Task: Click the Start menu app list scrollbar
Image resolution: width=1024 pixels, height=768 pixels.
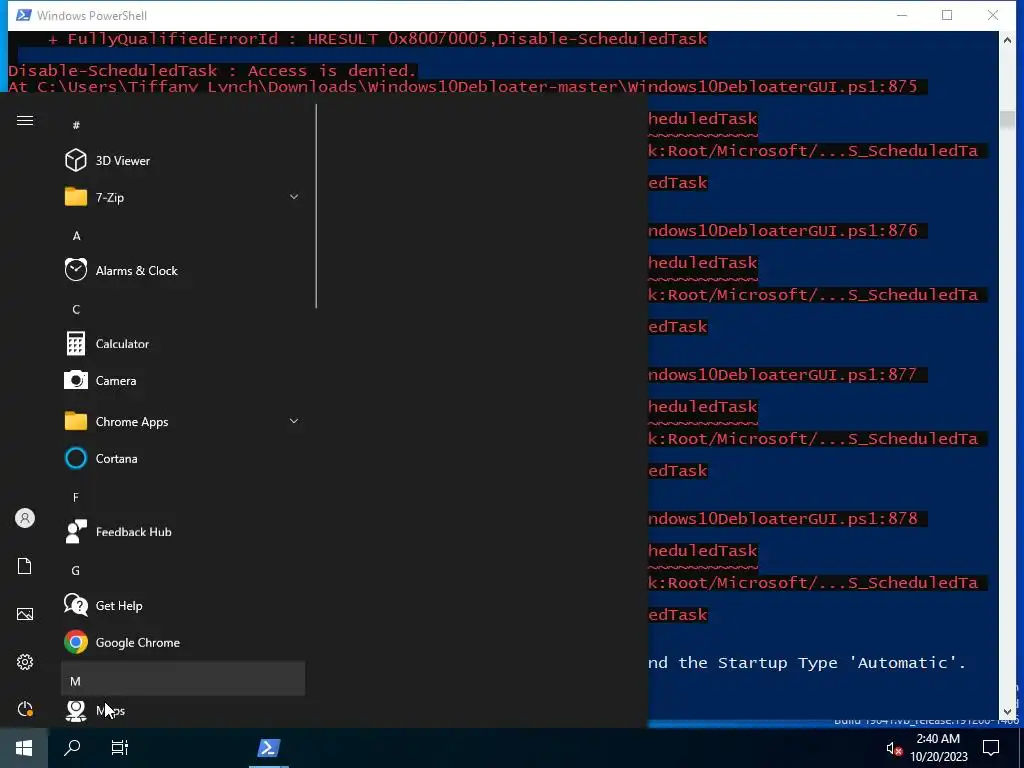Action: tap(316, 206)
